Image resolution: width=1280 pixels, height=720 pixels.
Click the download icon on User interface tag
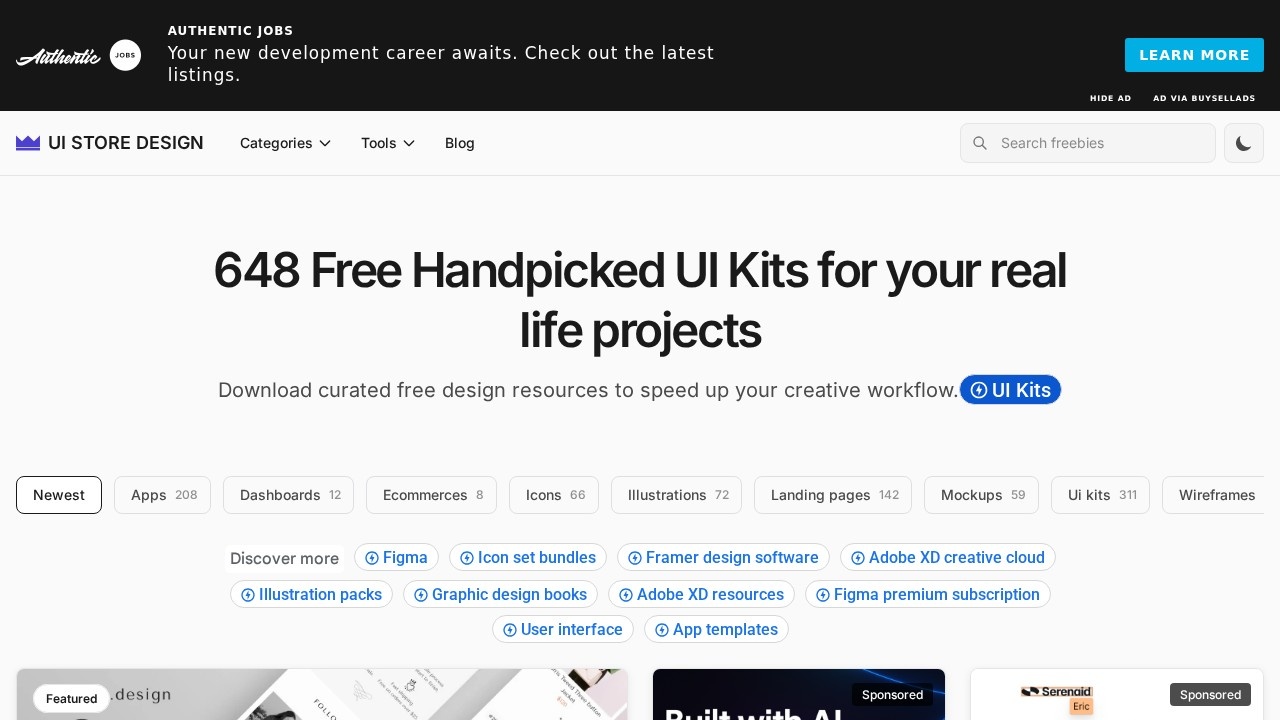click(510, 630)
